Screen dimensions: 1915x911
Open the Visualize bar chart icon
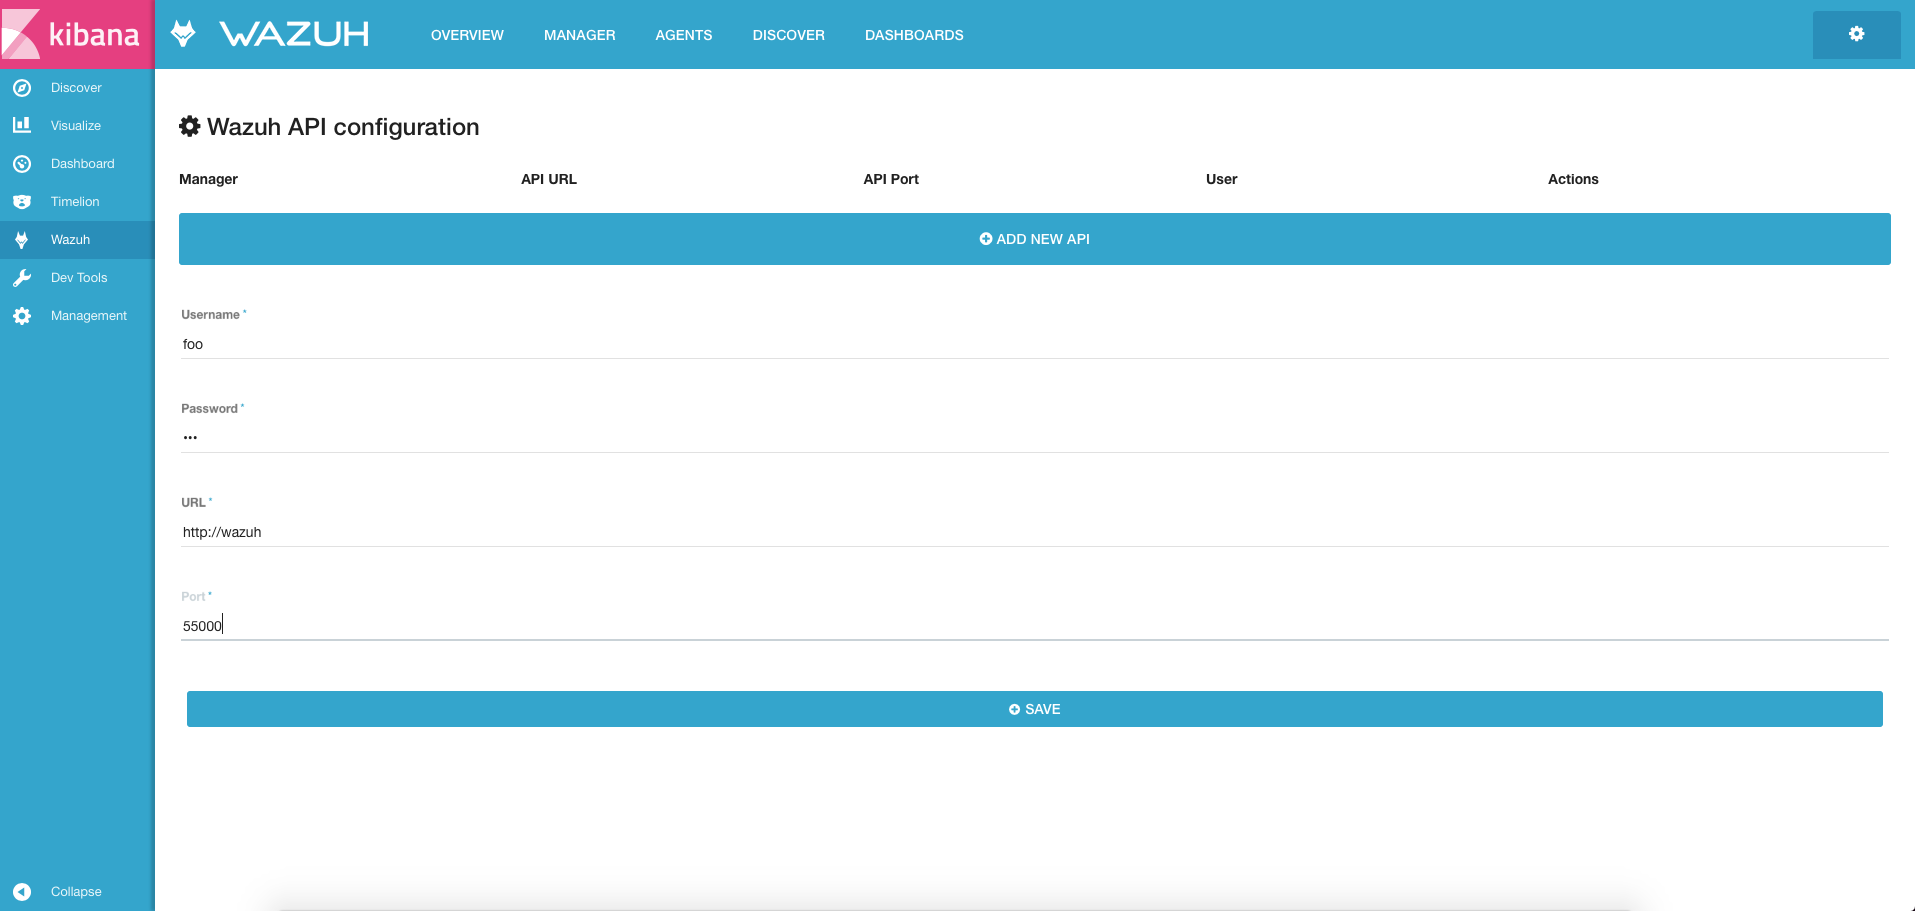click(x=22, y=126)
